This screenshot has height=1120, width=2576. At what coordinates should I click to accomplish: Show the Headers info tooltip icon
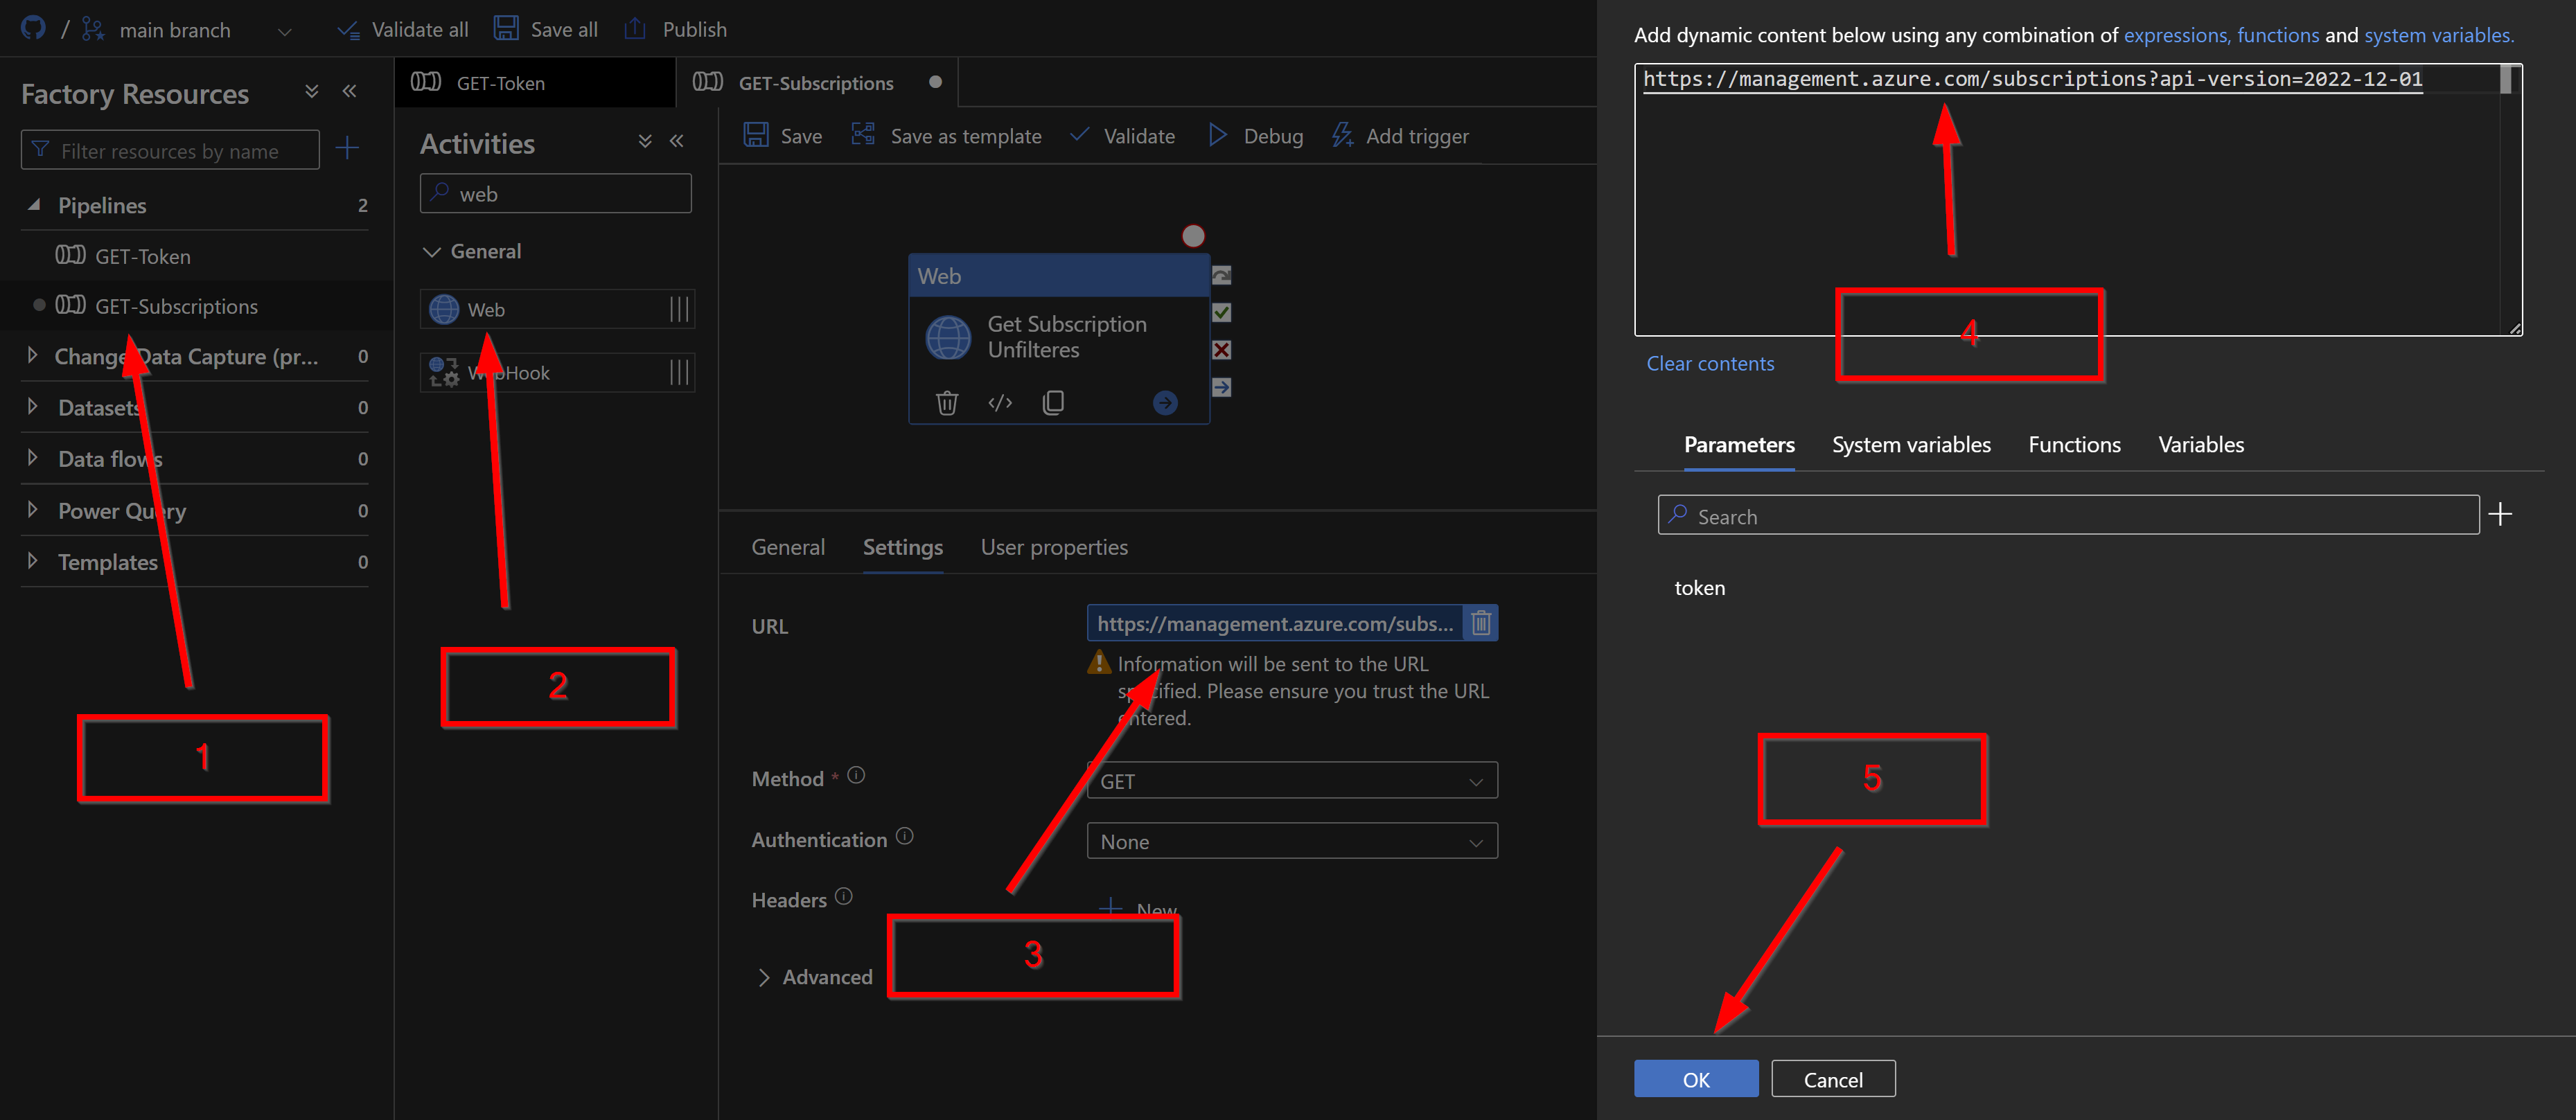[x=843, y=896]
